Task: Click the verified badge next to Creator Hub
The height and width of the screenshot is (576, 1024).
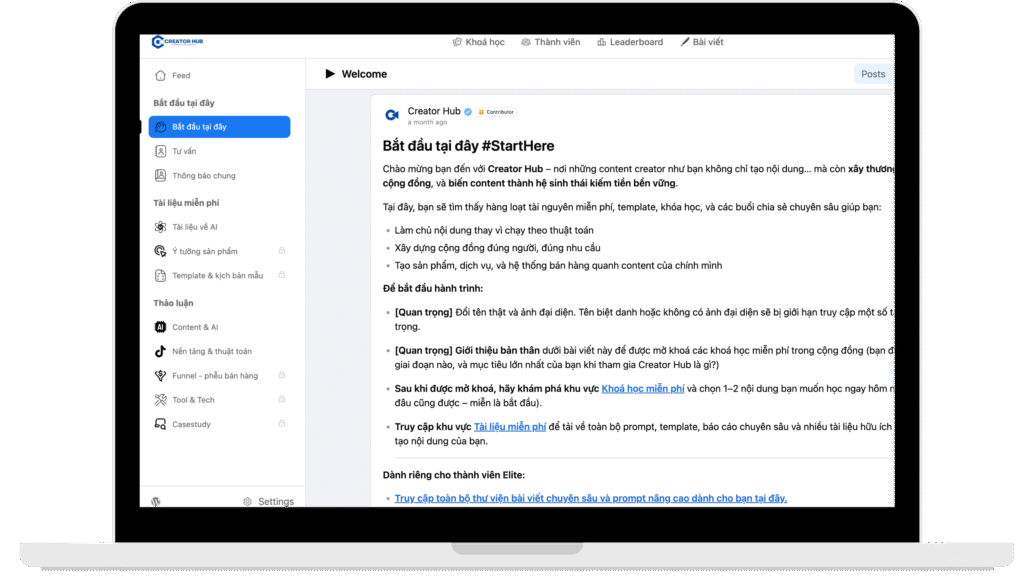Action: point(468,112)
